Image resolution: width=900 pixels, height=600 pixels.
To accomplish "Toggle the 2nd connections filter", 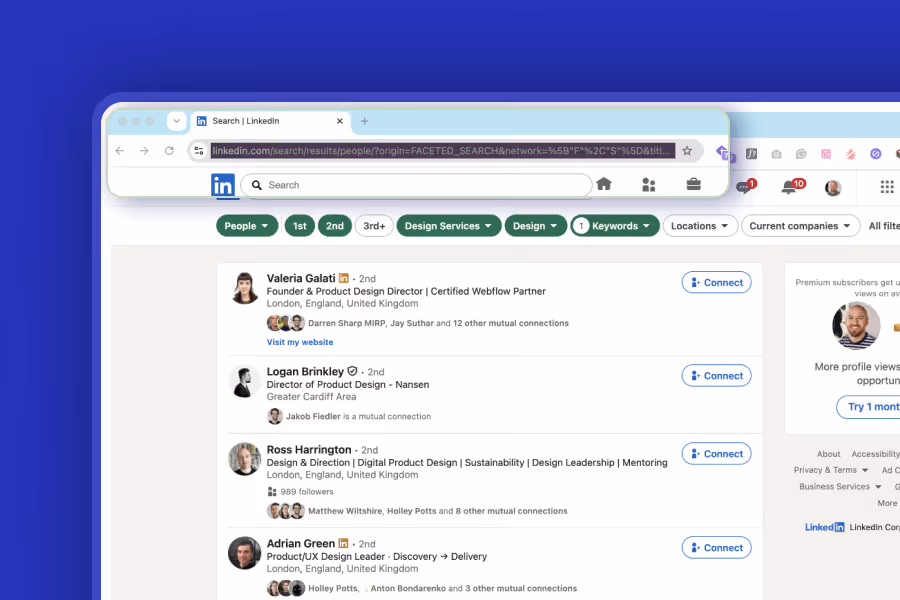I will click(x=335, y=226).
